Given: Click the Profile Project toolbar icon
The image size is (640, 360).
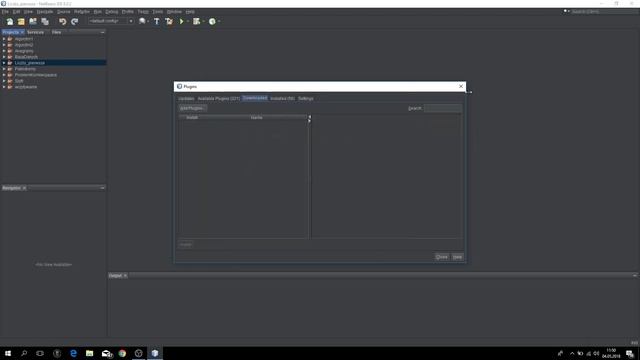Looking at the screenshot, I should coord(212,21).
